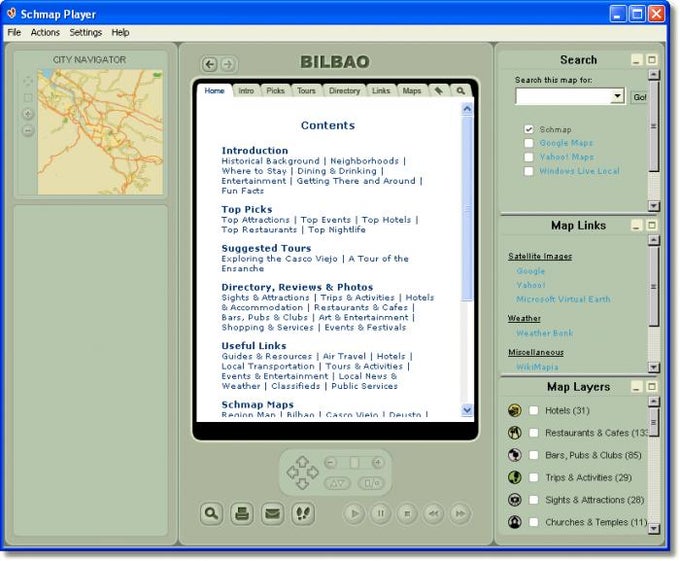Rewind to the previous tour stop
This screenshot has width=680, height=561.
click(434, 514)
